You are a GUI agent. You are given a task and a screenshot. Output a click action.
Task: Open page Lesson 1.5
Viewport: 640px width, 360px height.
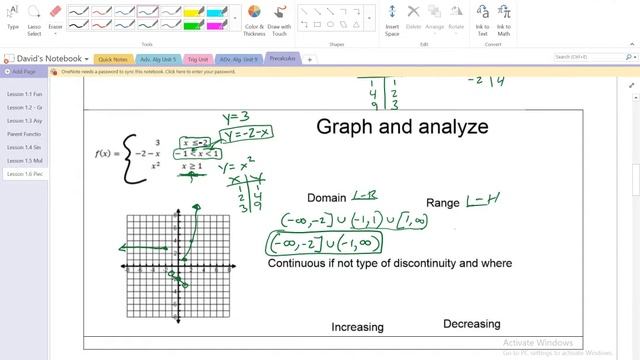(x=24, y=161)
